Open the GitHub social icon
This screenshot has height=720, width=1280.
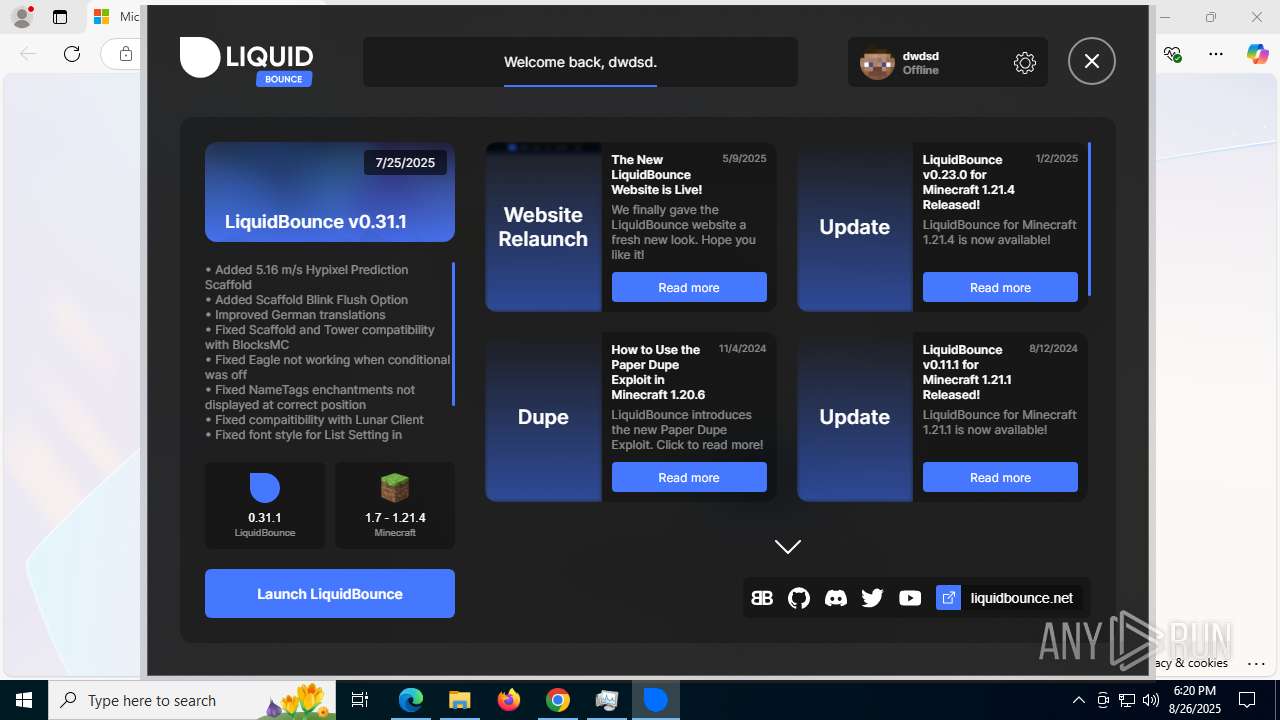pyautogui.click(x=799, y=598)
